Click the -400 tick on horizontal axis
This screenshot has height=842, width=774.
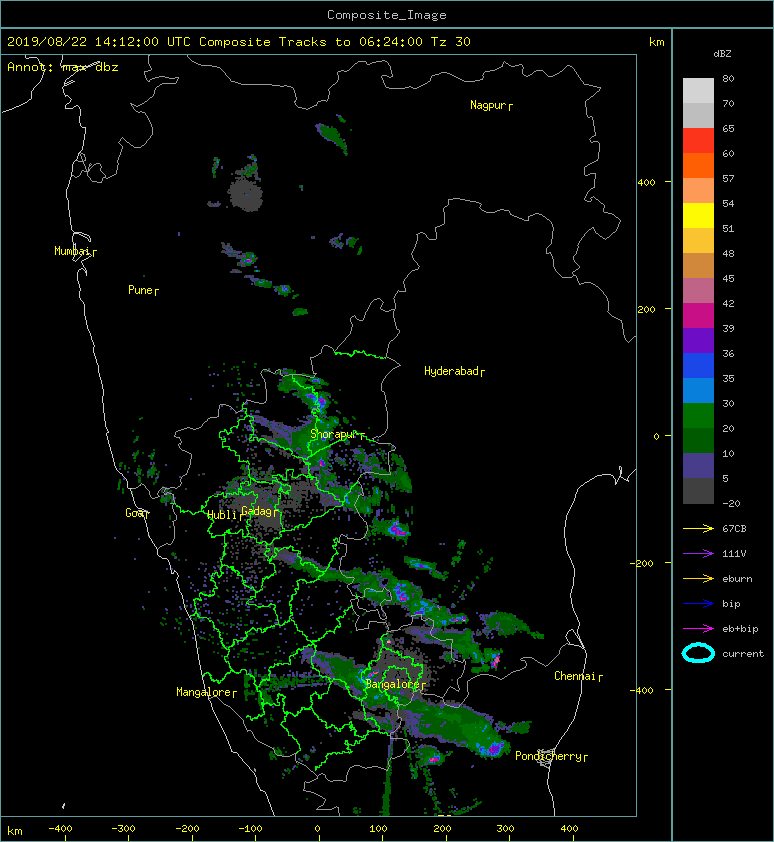click(x=60, y=829)
